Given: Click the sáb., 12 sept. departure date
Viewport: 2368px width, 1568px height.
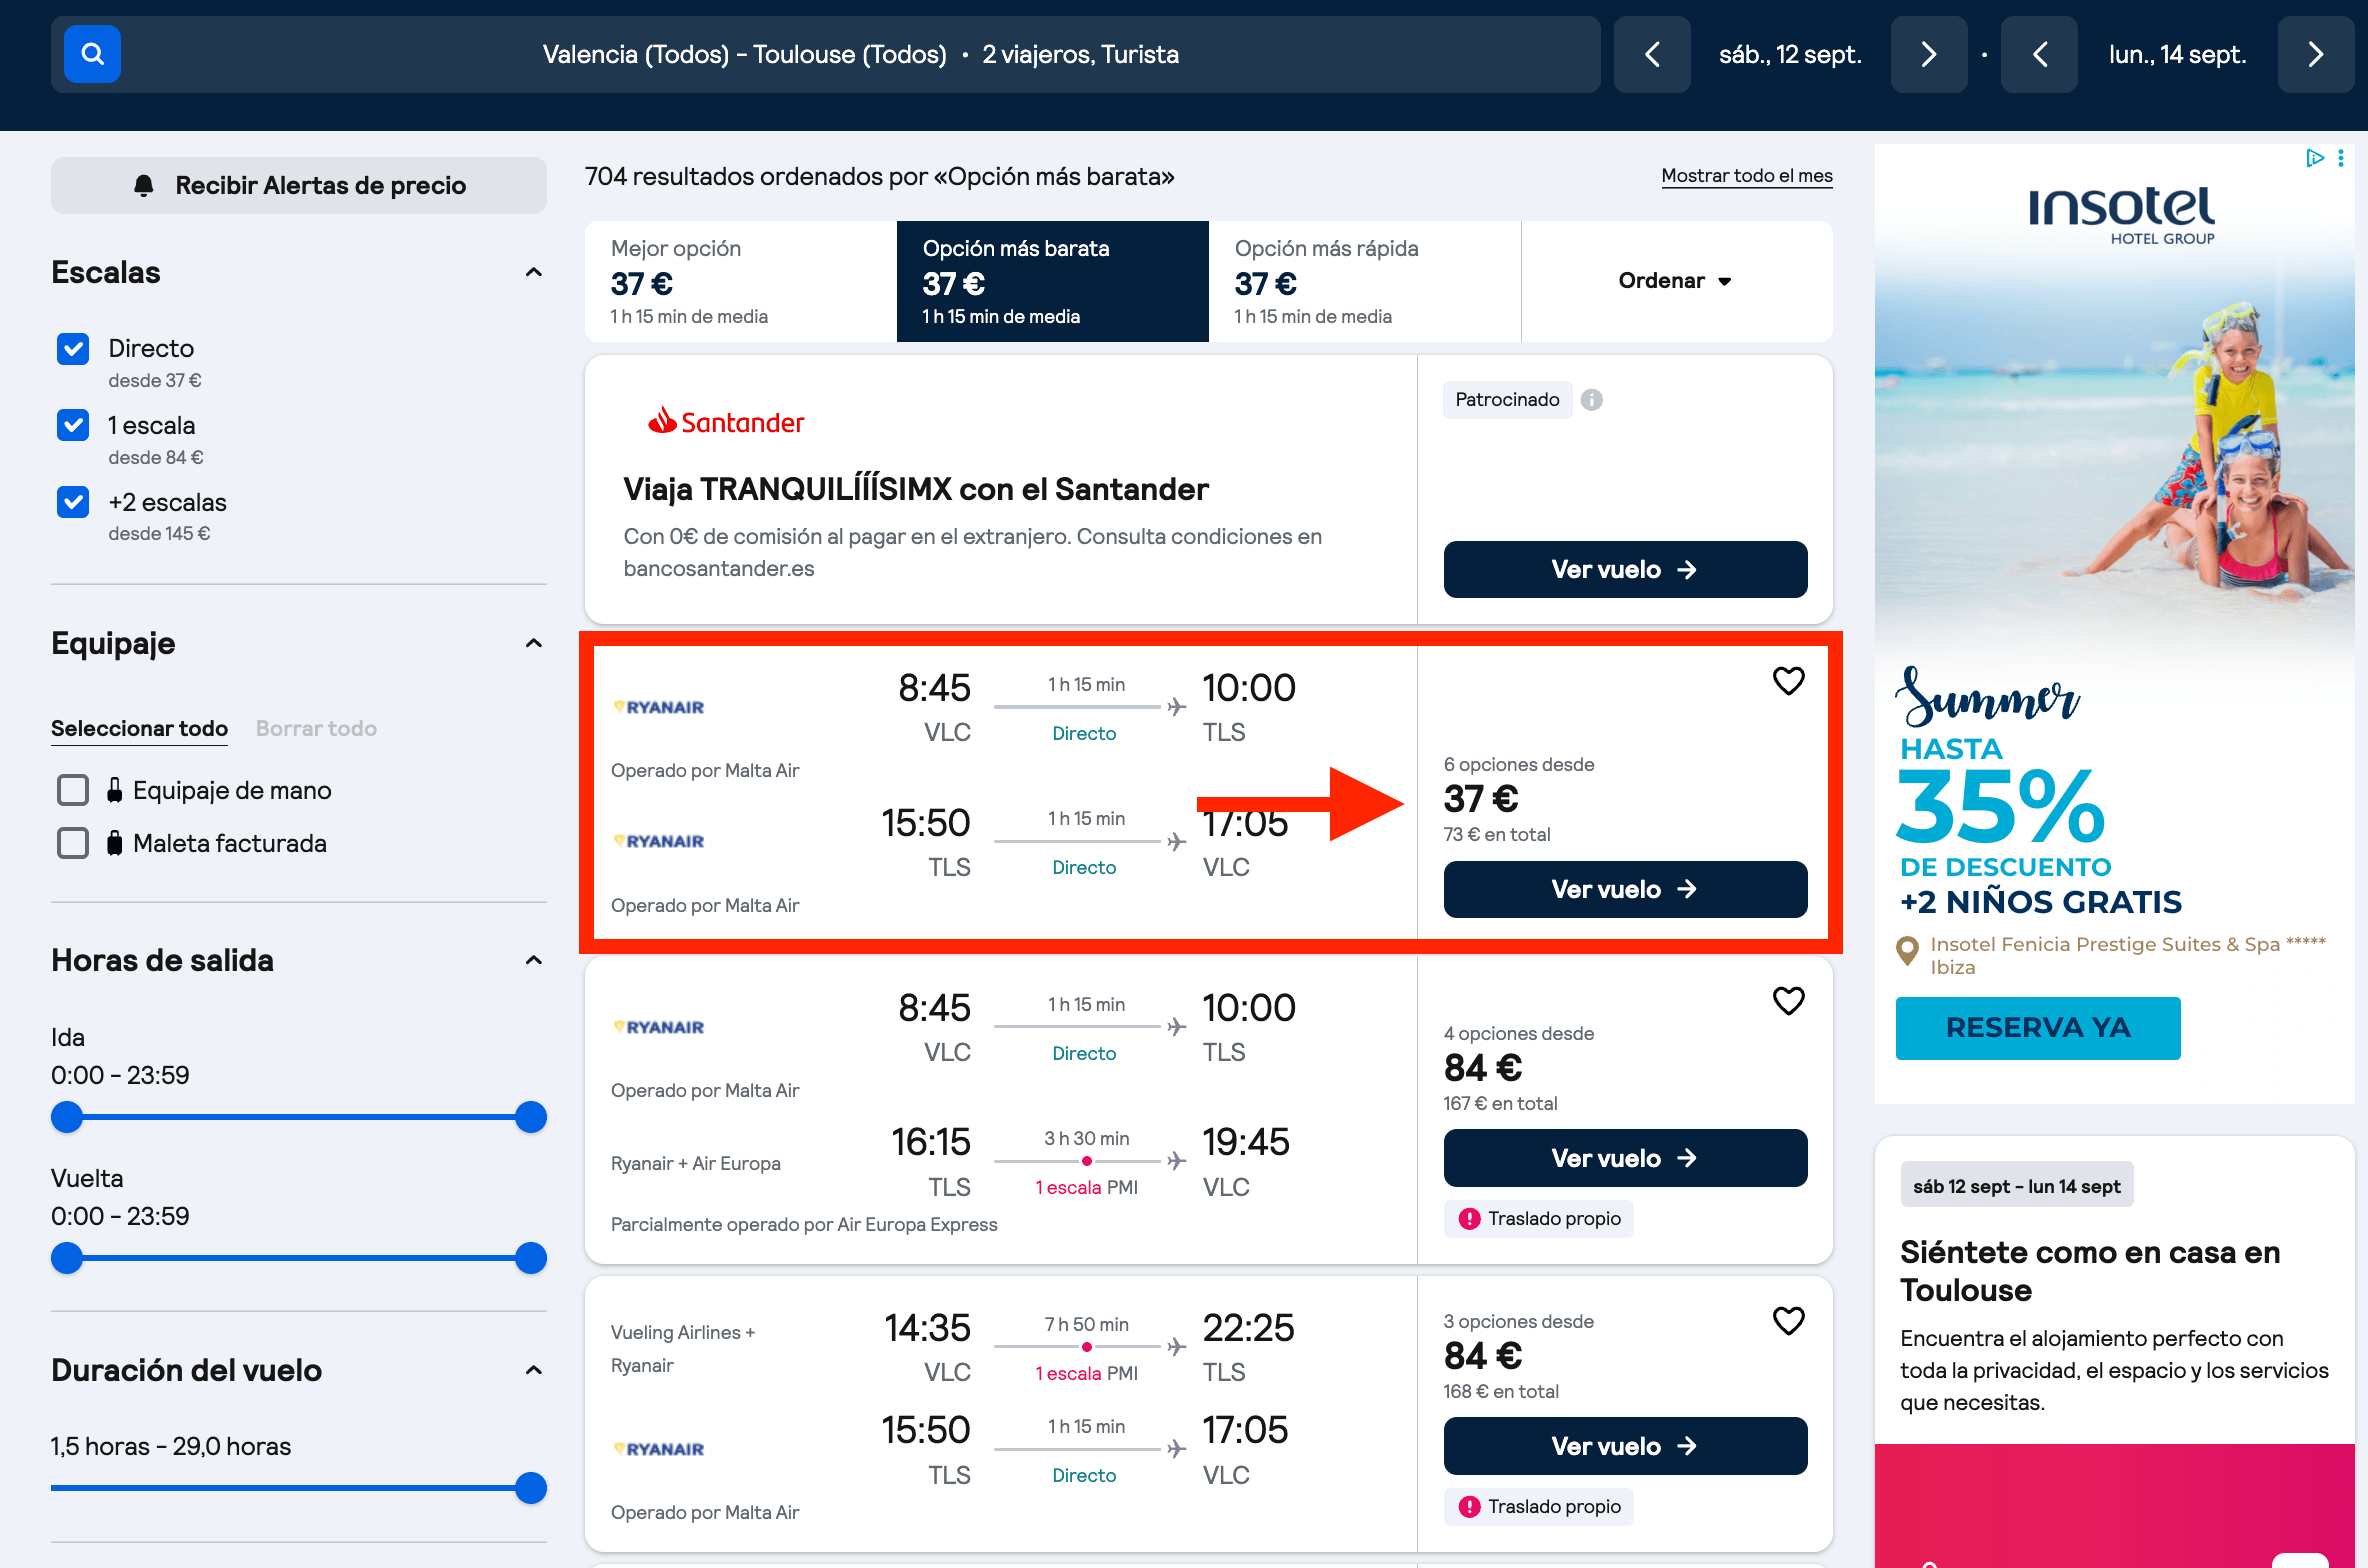Looking at the screenshot, I should click(1790, 55).
